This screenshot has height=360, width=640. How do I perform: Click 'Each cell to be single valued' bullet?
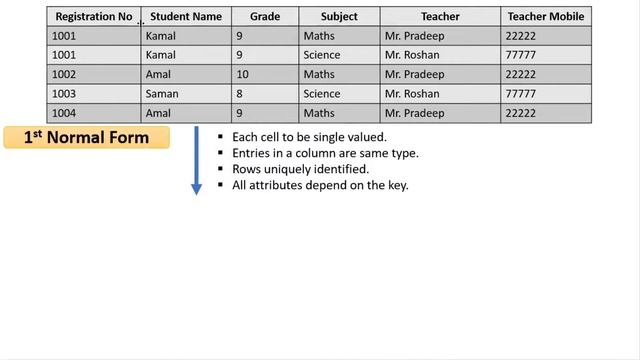[x=309, y=137]
